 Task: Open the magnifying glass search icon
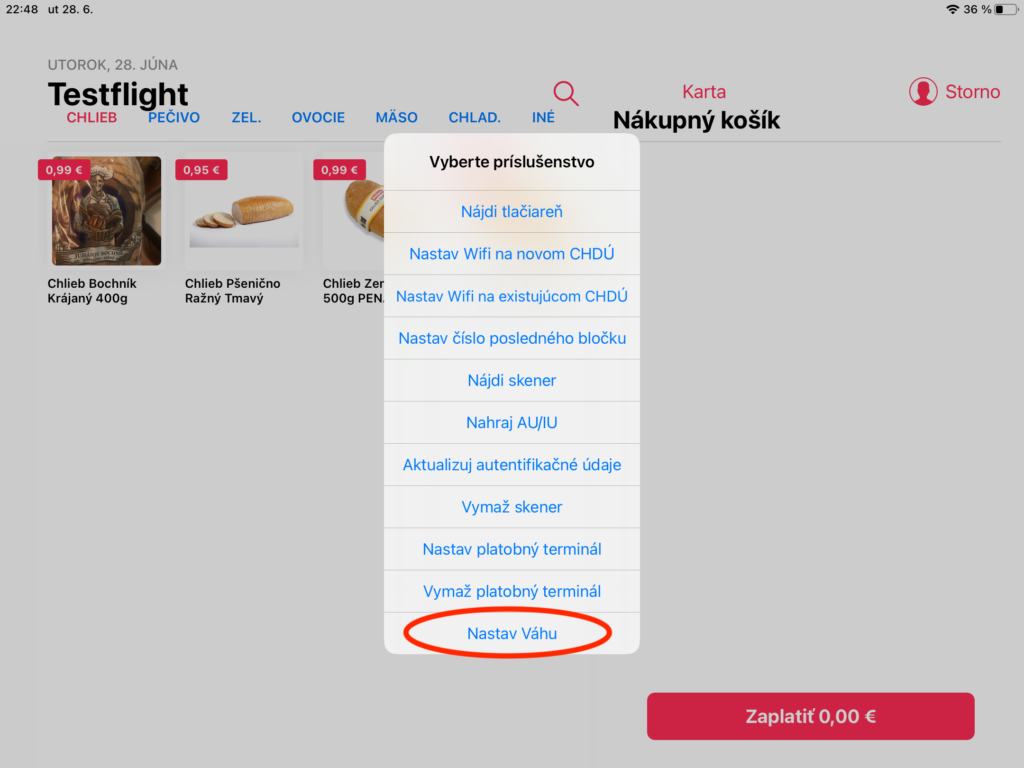(x=566, y=93)
